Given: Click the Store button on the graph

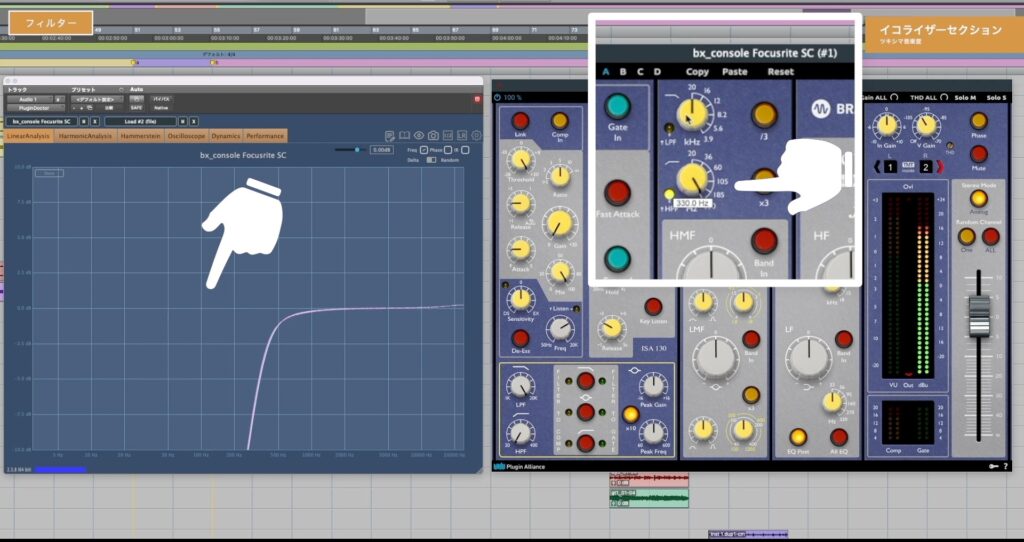Looking at the screenshot, I should (49, 173).
